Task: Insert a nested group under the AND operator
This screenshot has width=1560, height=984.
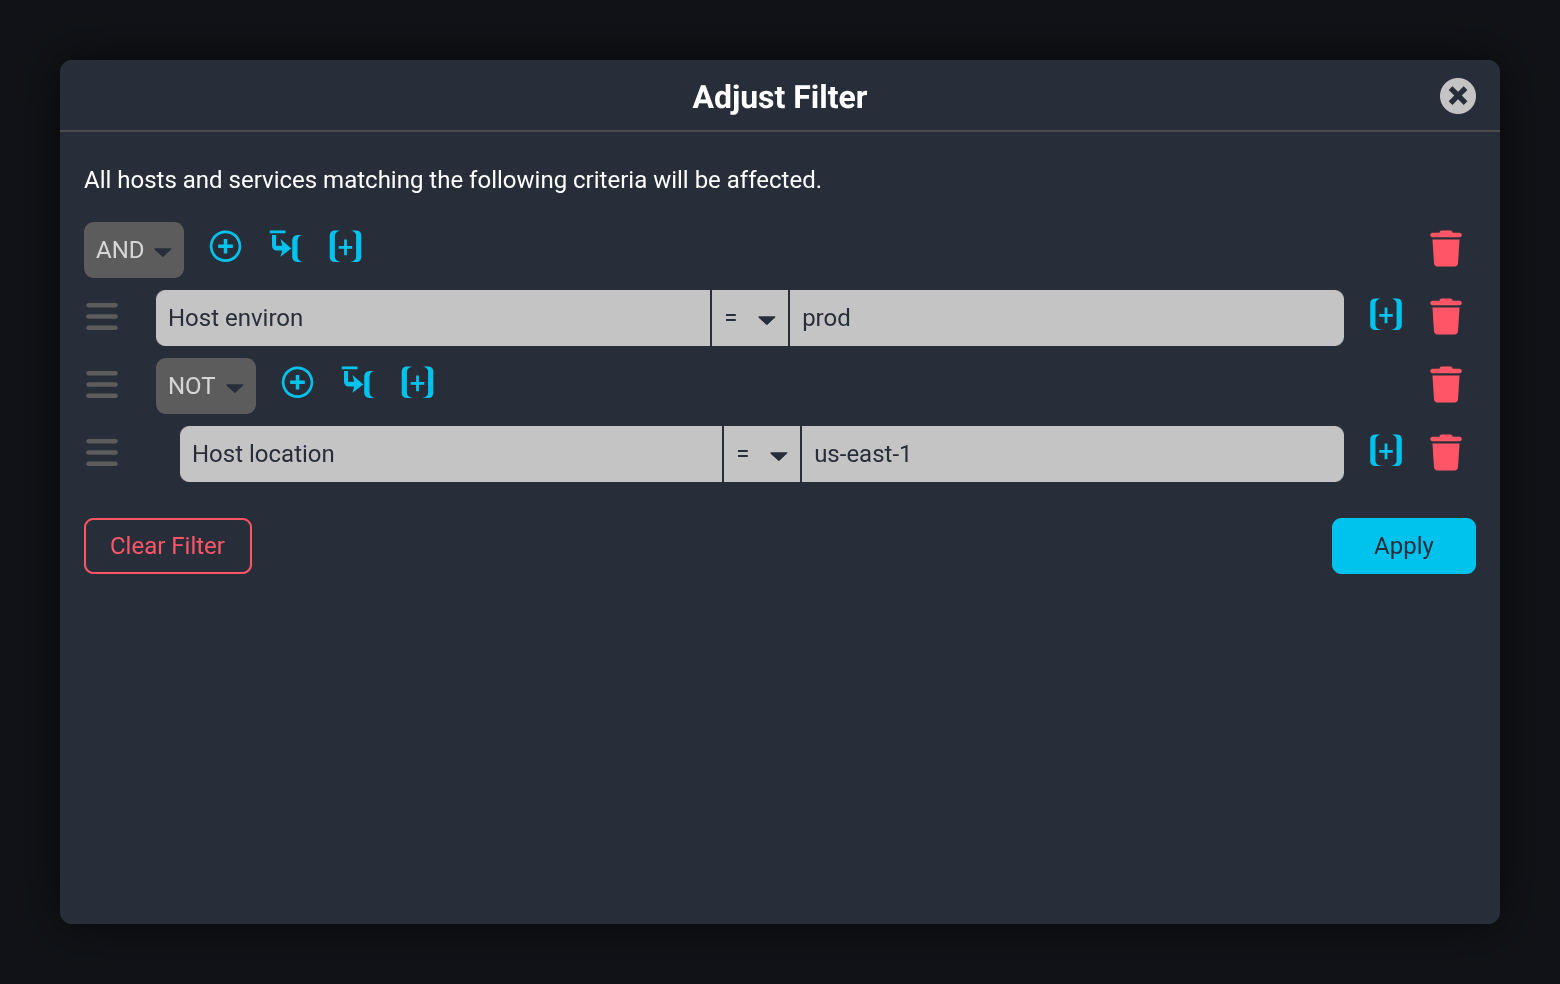Action: [285, 246]
